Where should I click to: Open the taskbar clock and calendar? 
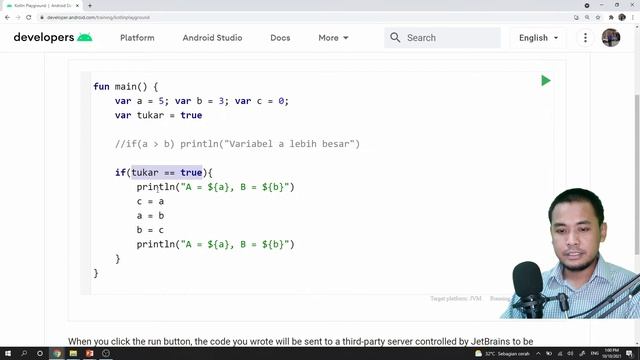coord(611,353)
